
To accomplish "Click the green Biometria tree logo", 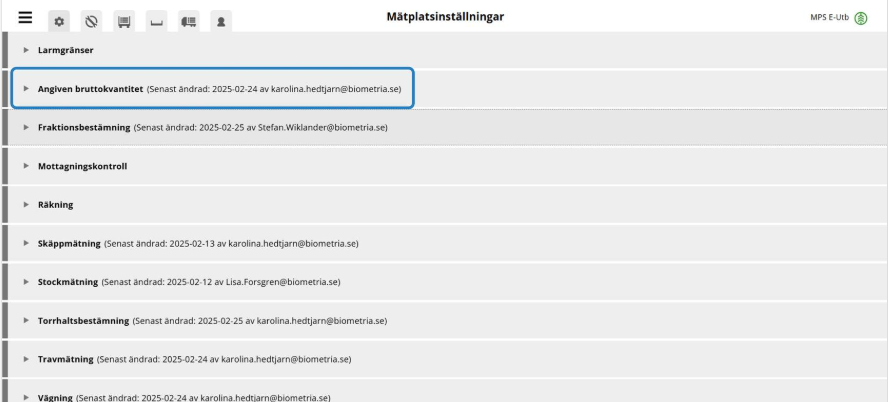I will tap(860, 19).
